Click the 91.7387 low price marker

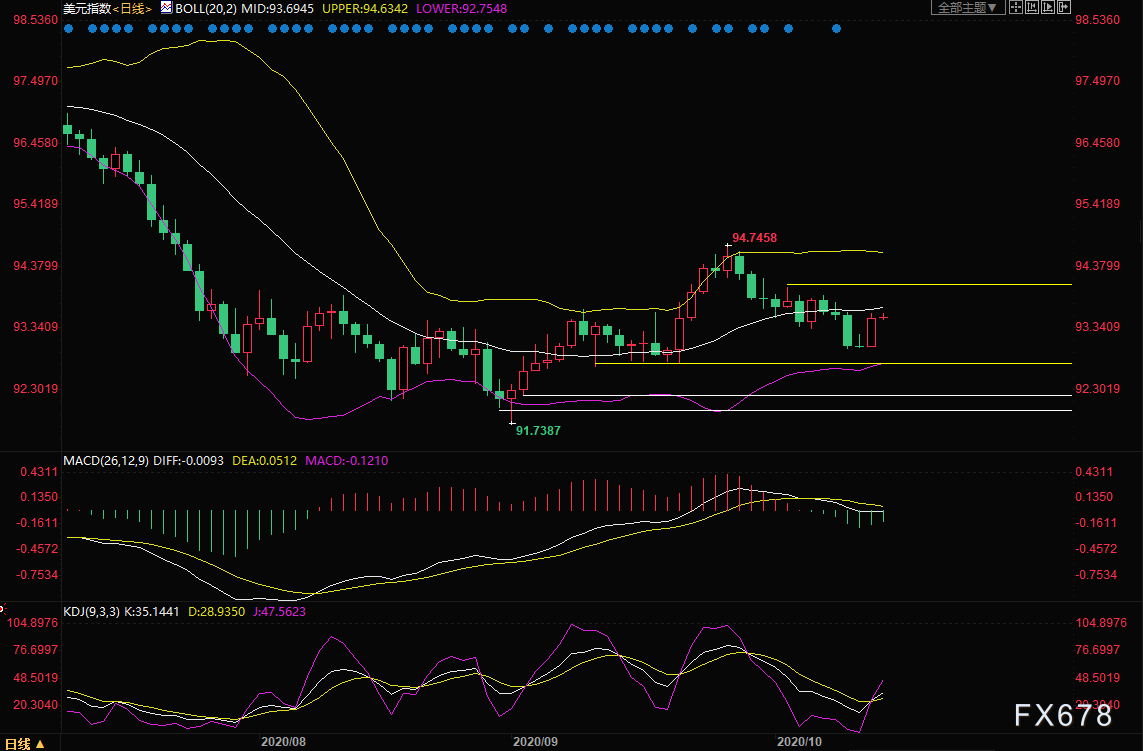pyautogui.click(x=537, y=429)
